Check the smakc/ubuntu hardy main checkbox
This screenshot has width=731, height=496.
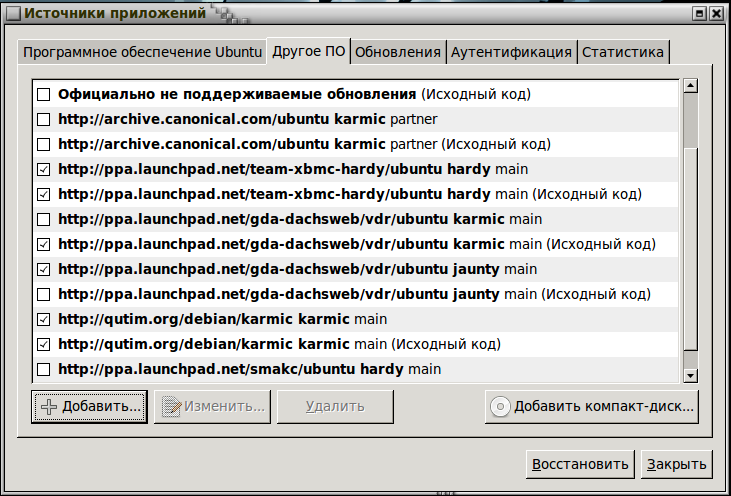[43, 369]
